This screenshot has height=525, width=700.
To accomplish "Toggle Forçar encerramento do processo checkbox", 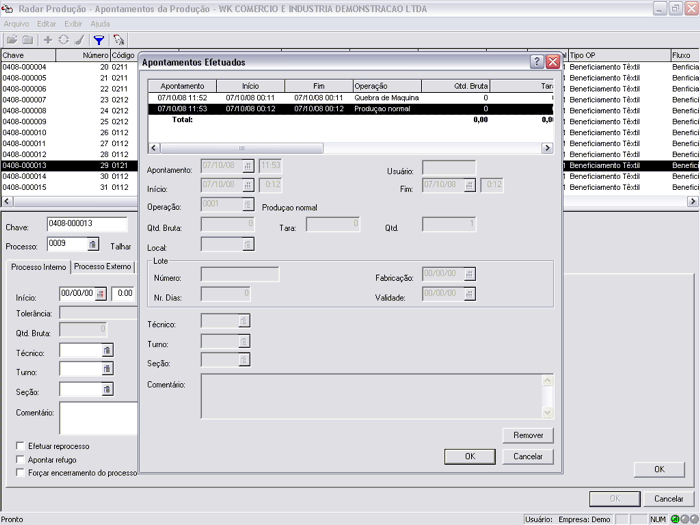I will (21, 472).
